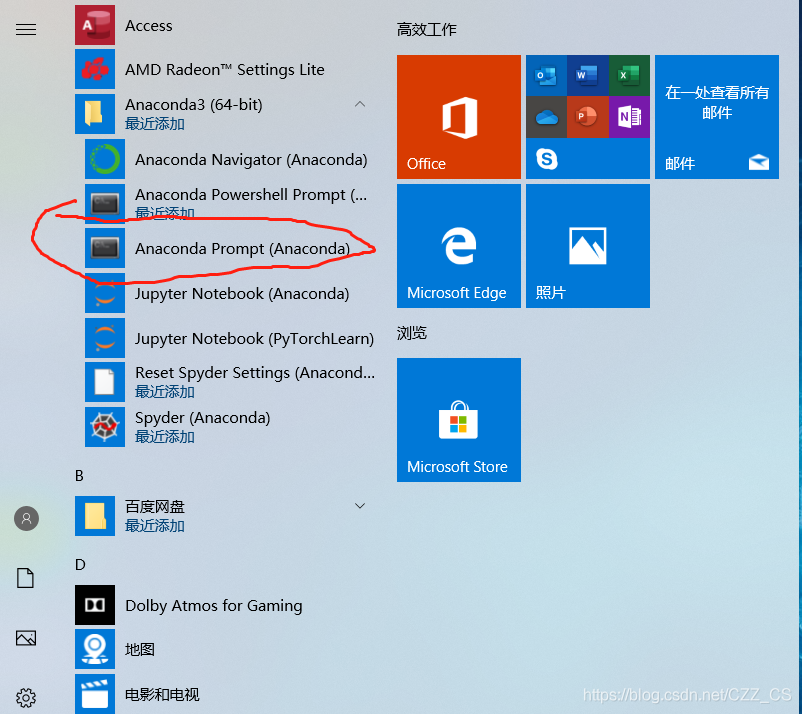Open the Excel tile icon
The height and width of the screenshot is (714, 802).
click(x=629, y=76)
